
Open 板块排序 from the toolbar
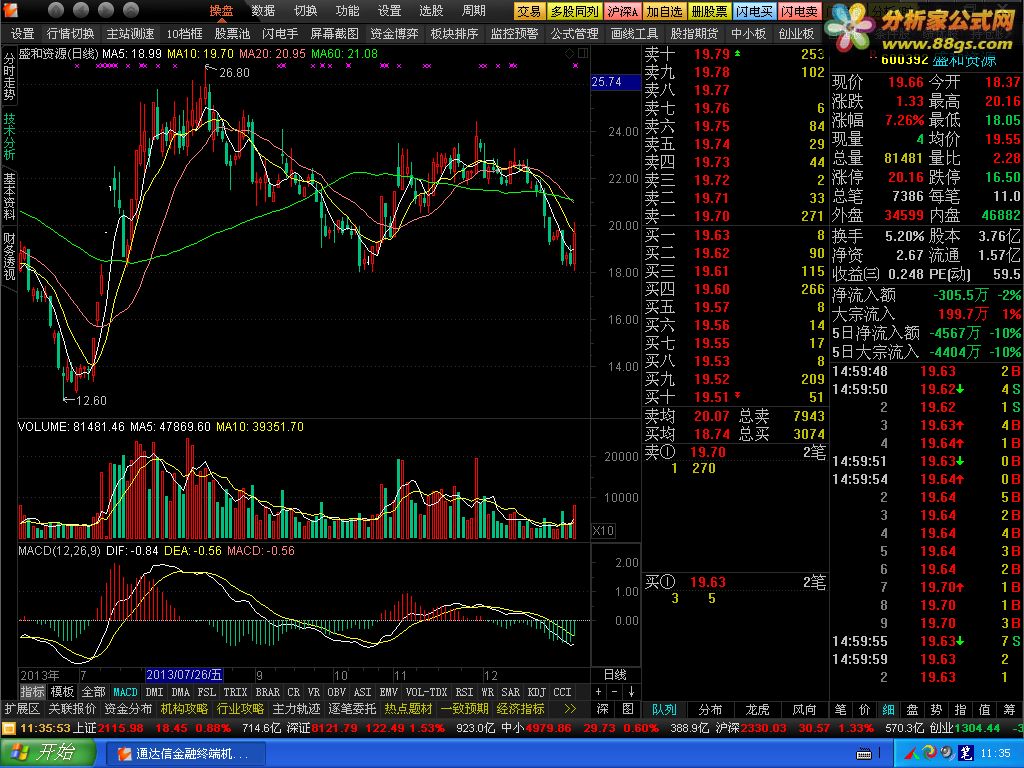[455, 33]
